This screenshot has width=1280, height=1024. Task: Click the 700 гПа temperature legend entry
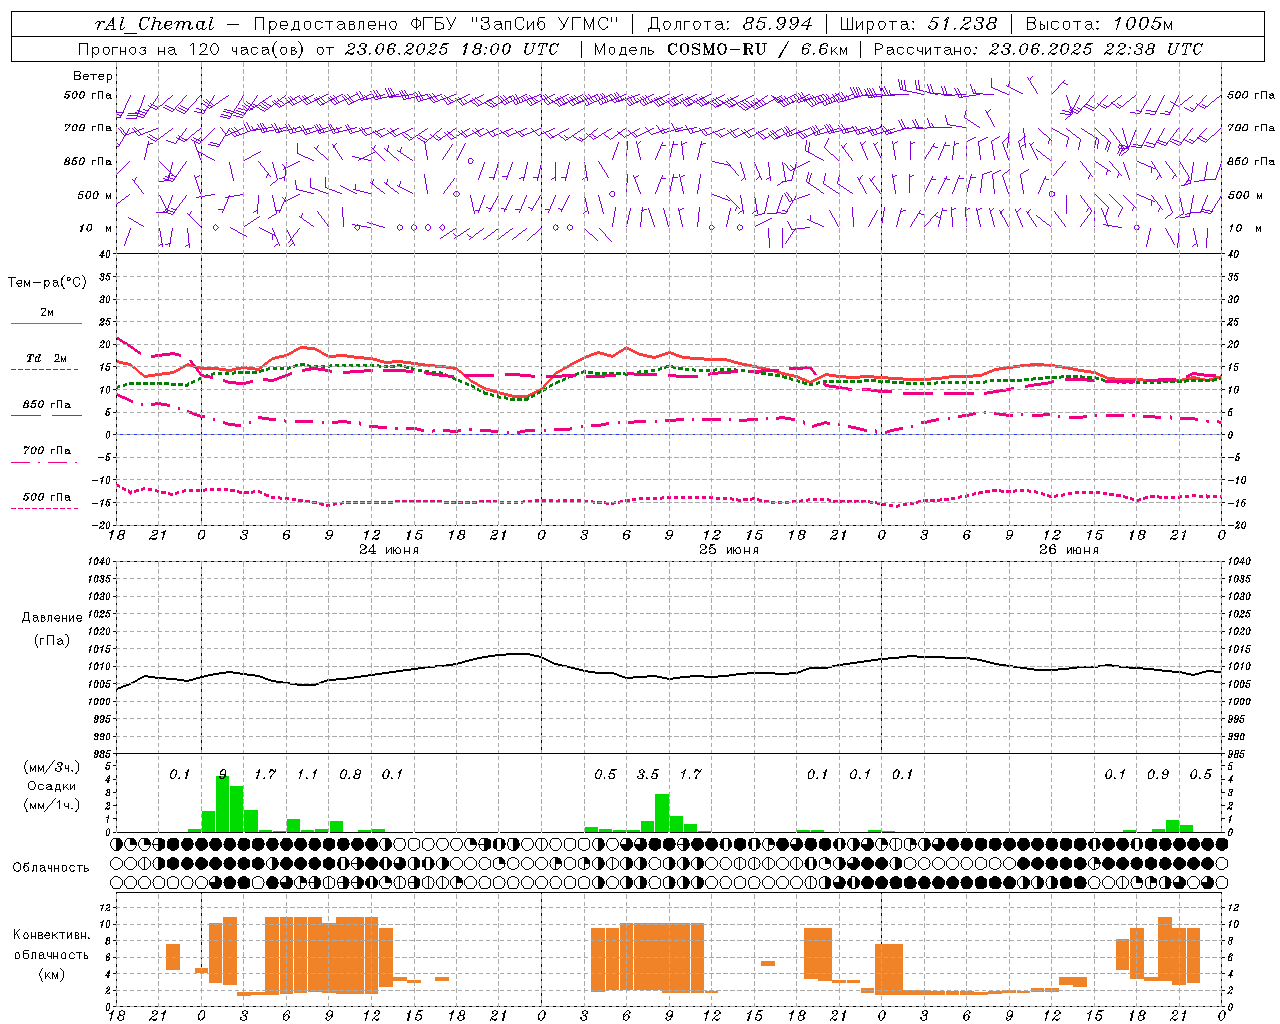[46, 450]
